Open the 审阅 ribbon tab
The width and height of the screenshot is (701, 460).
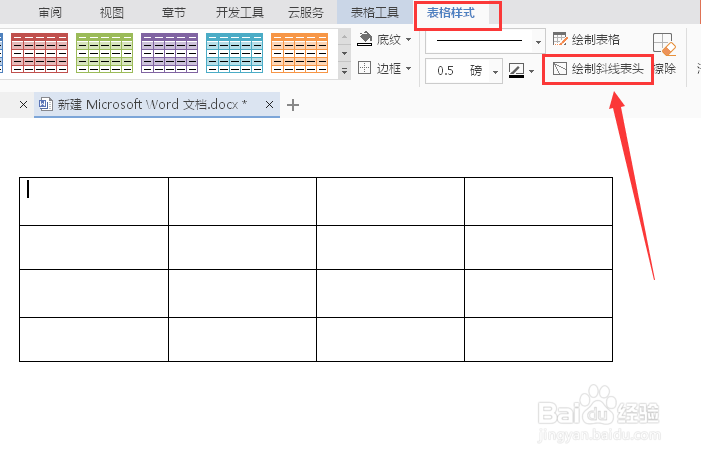50,13
